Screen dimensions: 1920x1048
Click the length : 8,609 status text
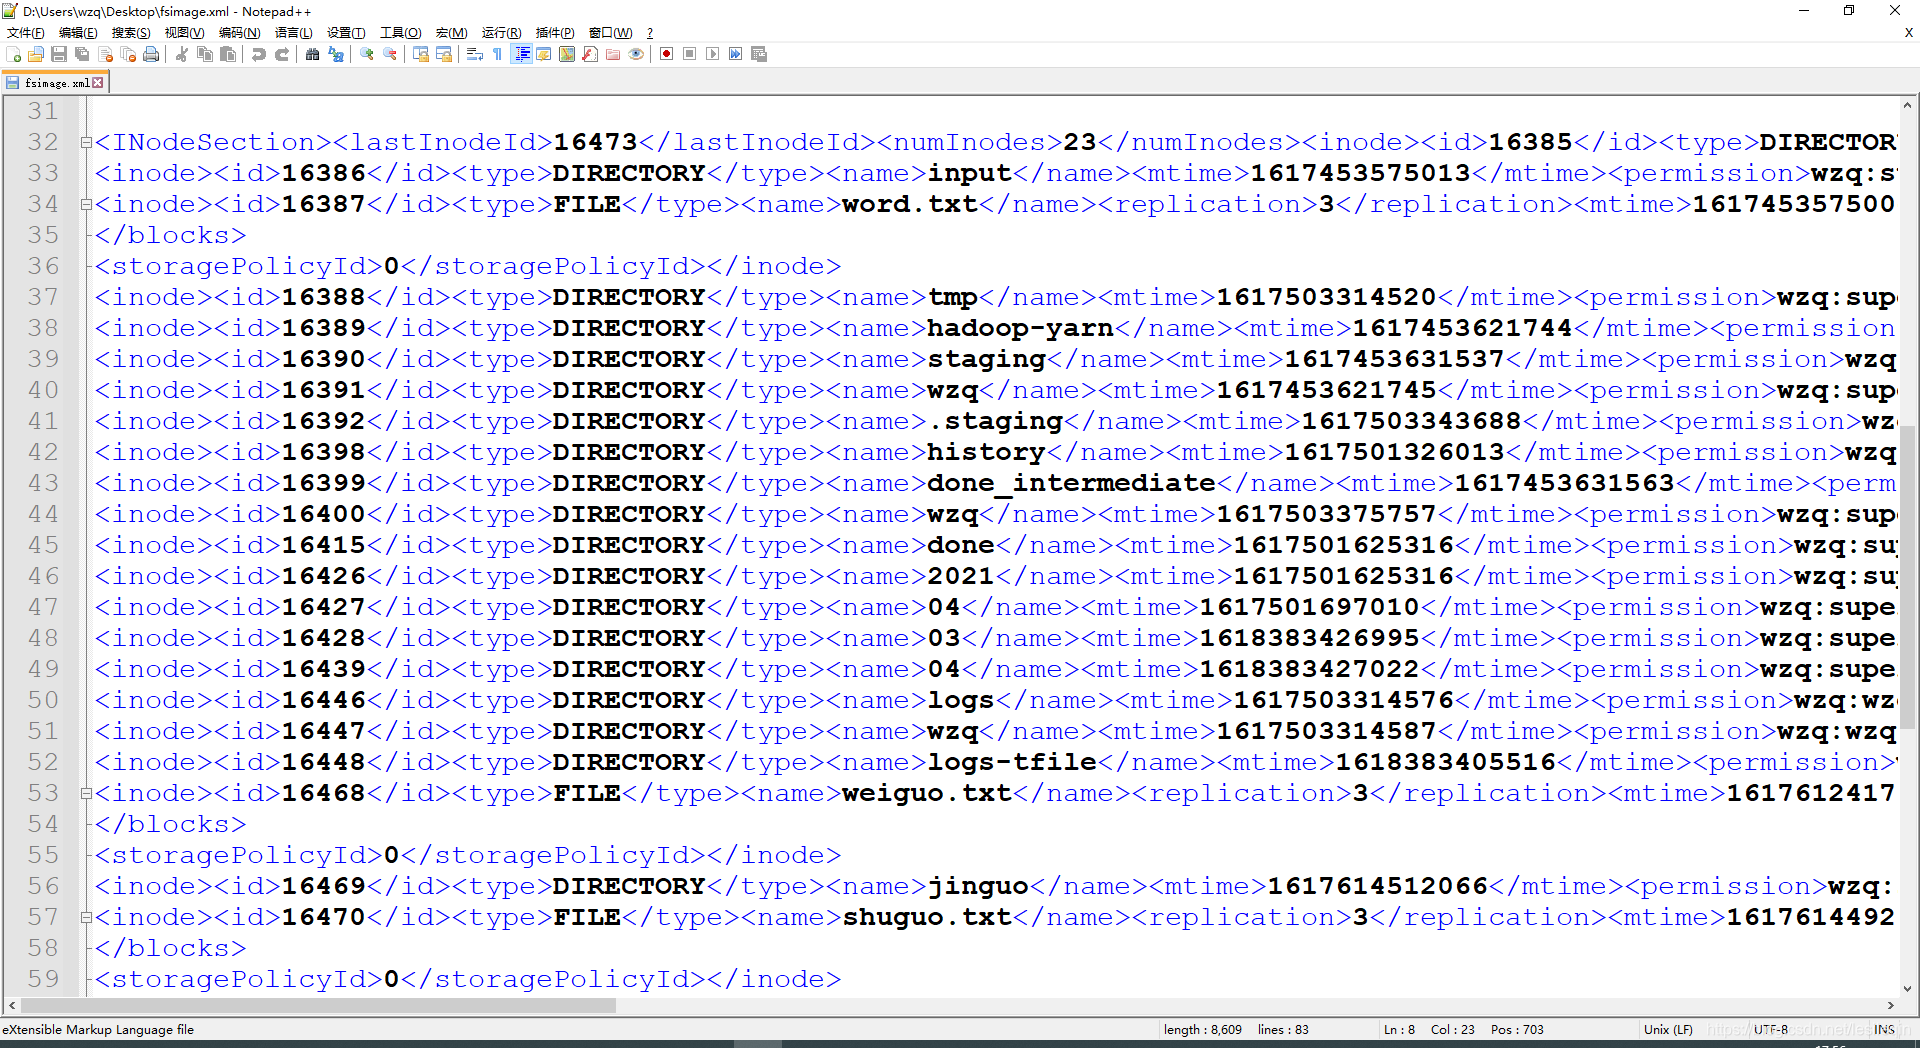[1203, 1030]
